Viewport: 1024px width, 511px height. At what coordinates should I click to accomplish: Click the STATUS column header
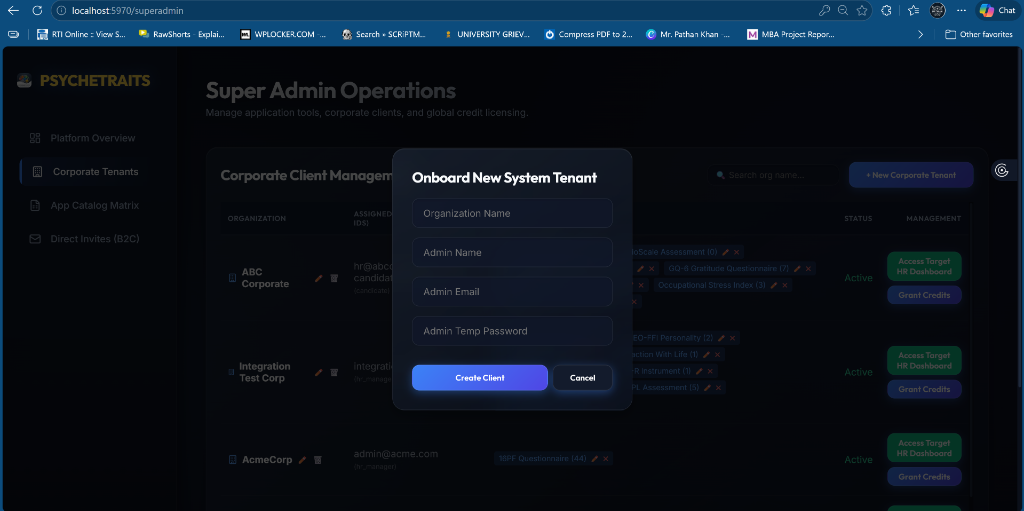click(858, 218)
